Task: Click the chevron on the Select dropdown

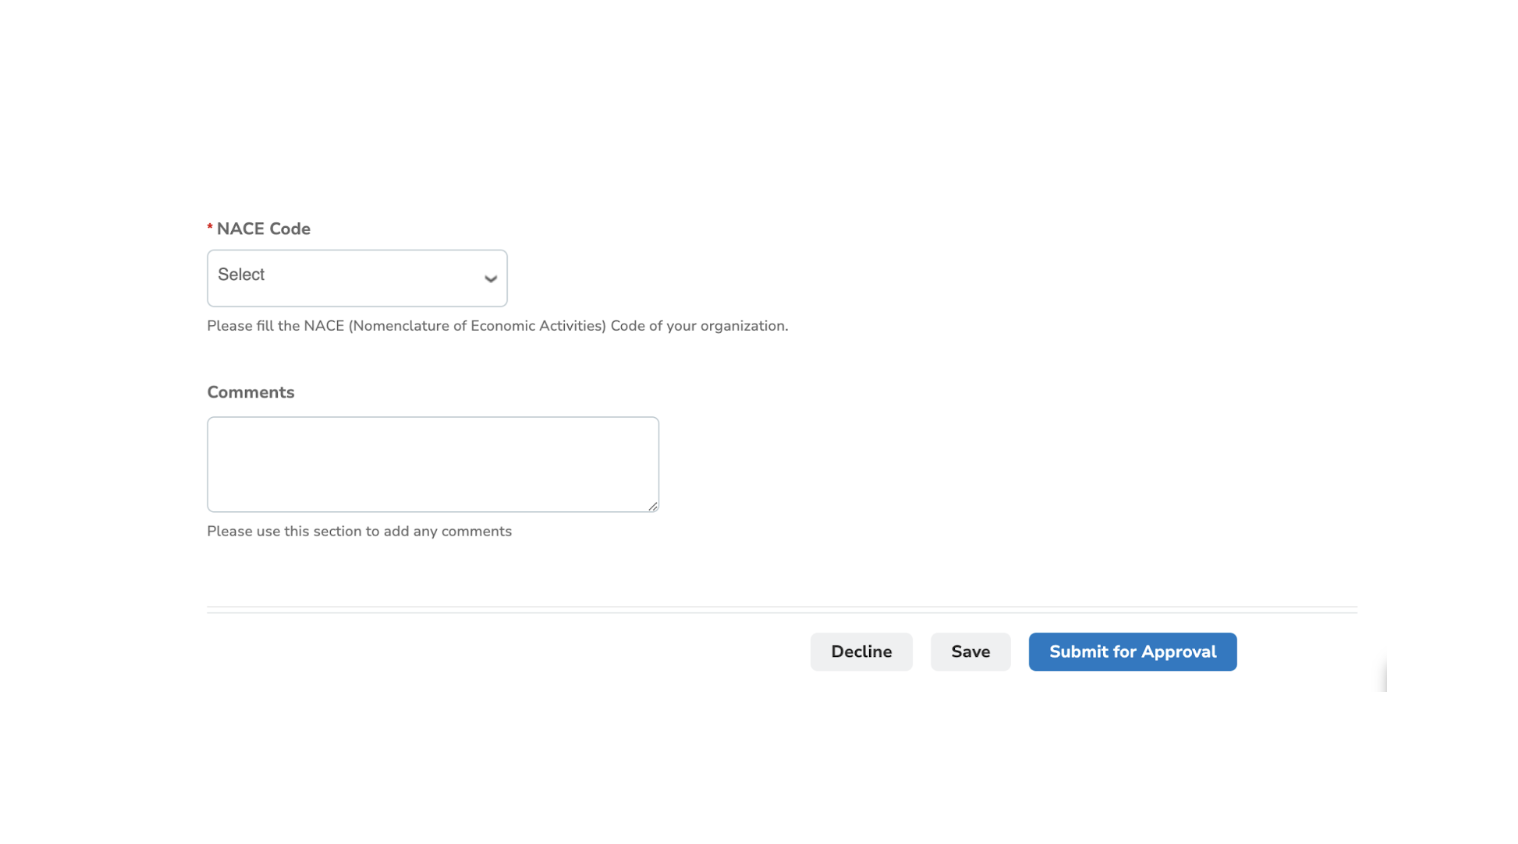Action: pos(489,279)
